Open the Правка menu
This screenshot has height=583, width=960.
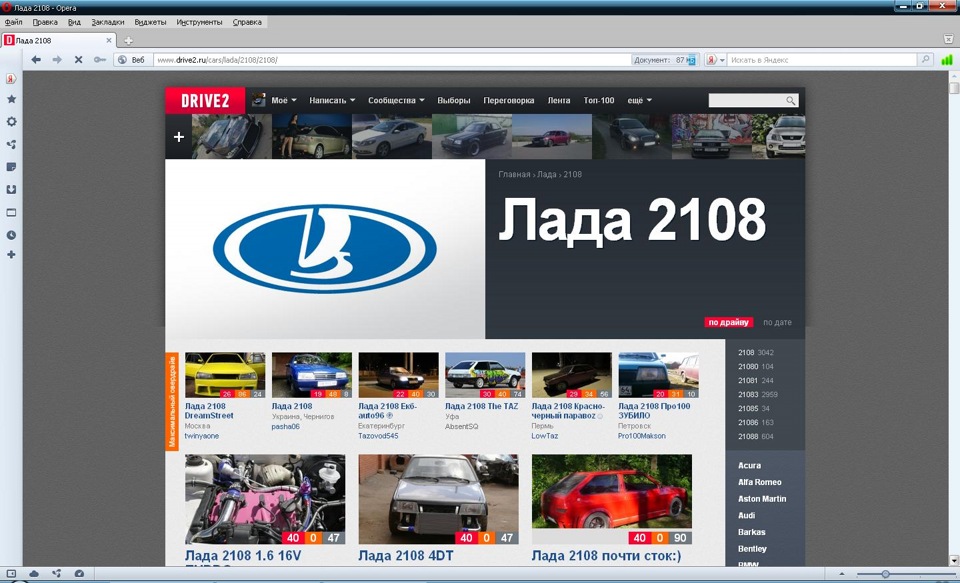coord(45,22)
